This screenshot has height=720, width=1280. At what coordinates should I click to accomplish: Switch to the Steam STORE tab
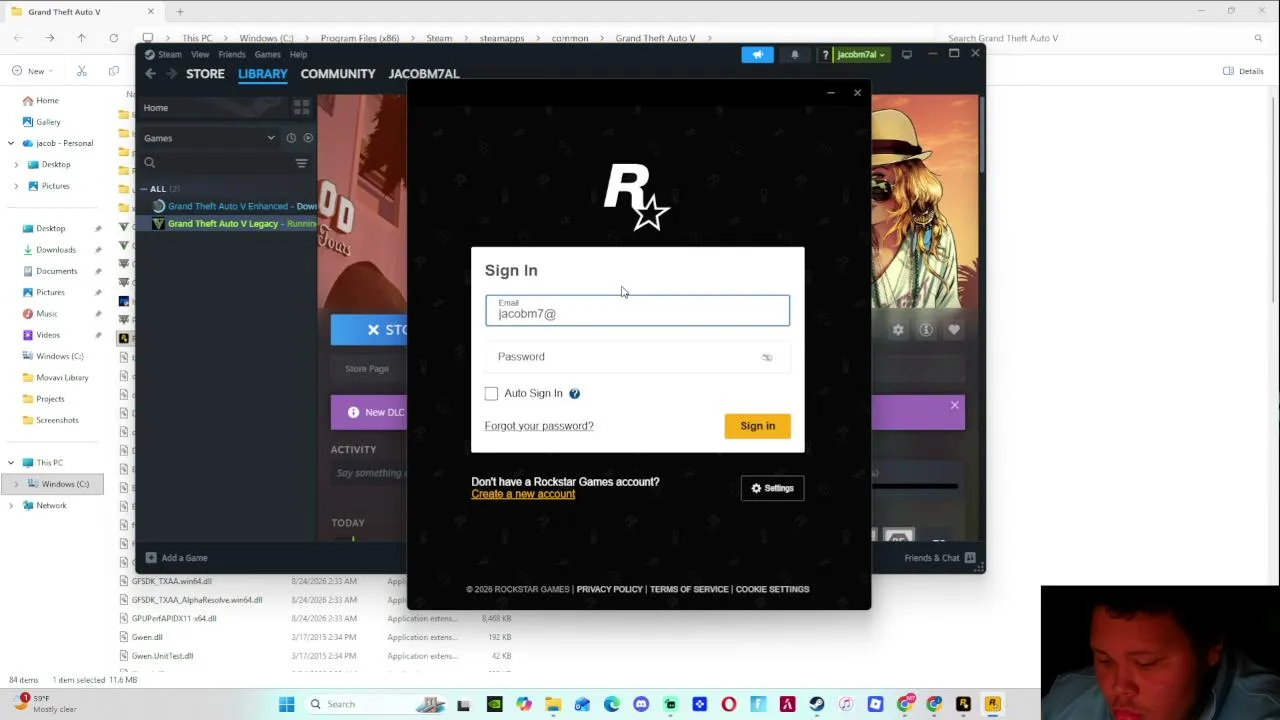(x=205, y=74)
